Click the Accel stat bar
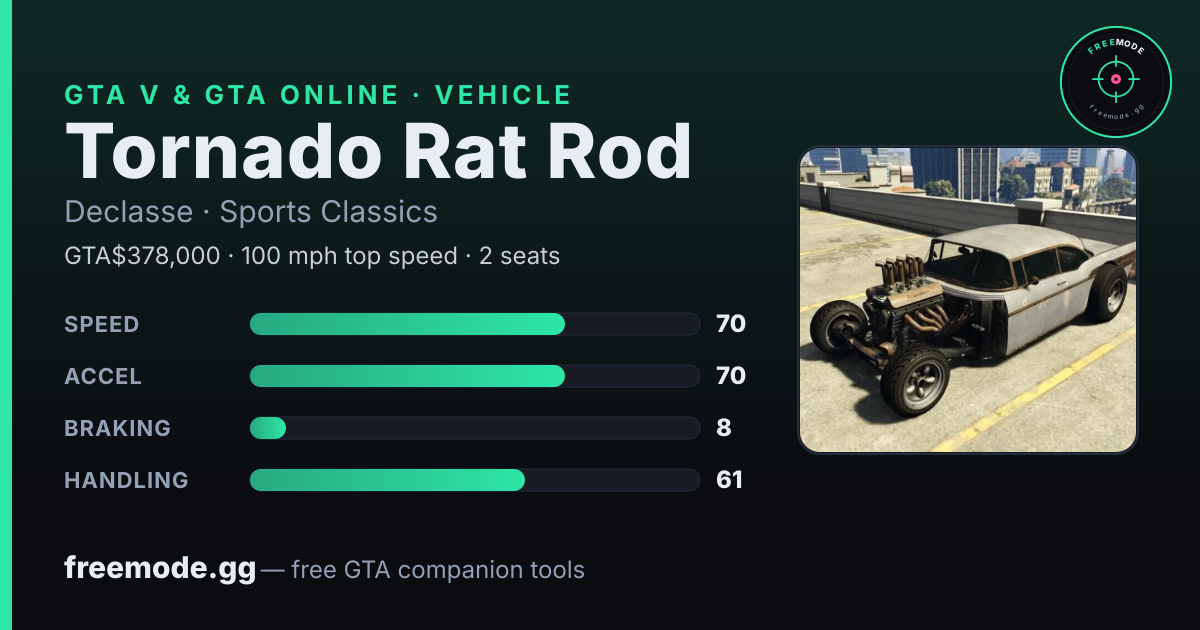This screenshot has width=1200, height=630. pos(474,376)
